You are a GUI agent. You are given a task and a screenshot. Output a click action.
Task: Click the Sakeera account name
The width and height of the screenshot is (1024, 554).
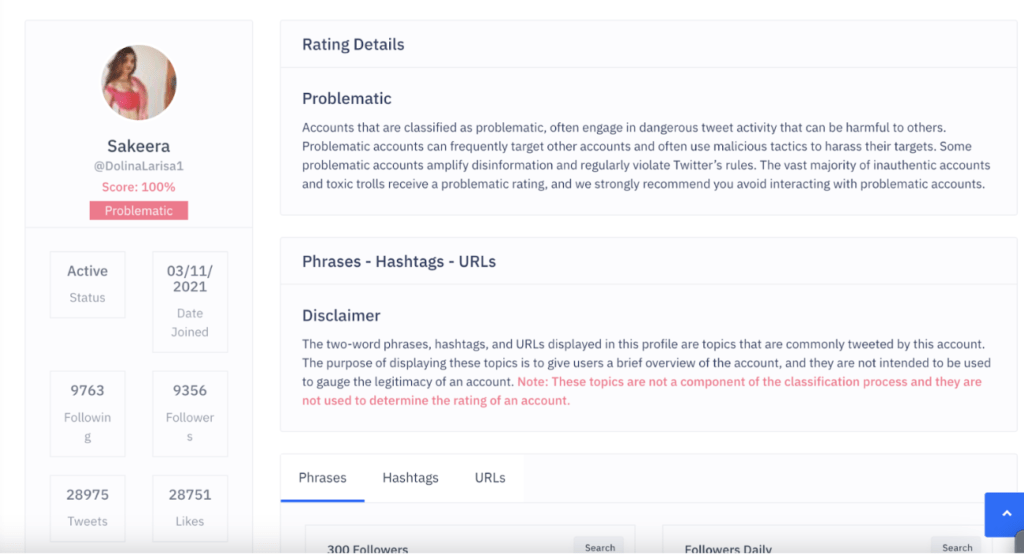(139, 146)
